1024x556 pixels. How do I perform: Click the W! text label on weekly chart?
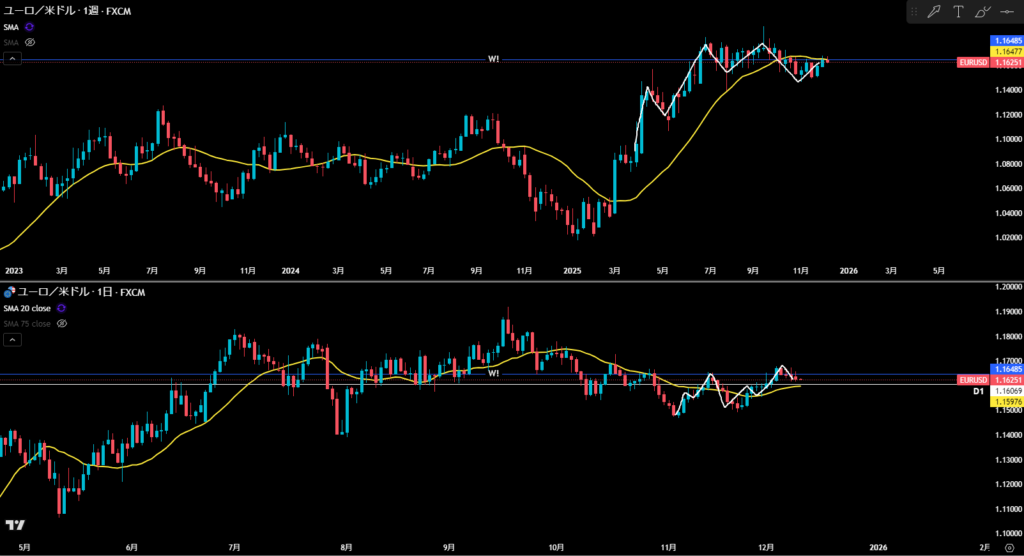[x=493, y=59]
